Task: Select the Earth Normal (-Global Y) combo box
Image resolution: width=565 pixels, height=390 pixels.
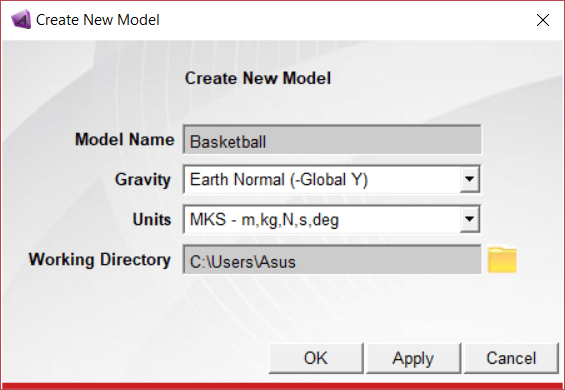Action: pyautogui.click(x=332, y=179)
